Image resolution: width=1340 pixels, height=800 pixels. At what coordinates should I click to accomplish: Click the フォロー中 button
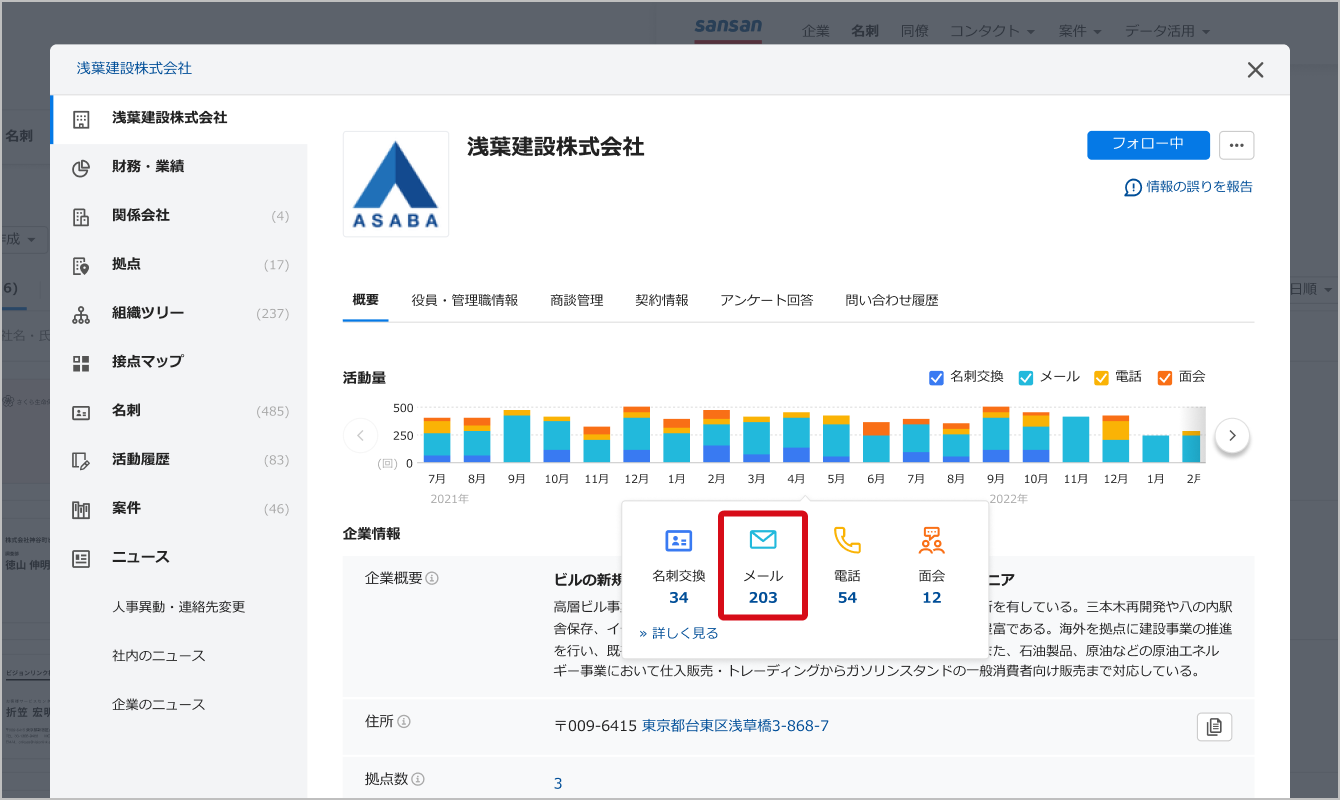1148,145
